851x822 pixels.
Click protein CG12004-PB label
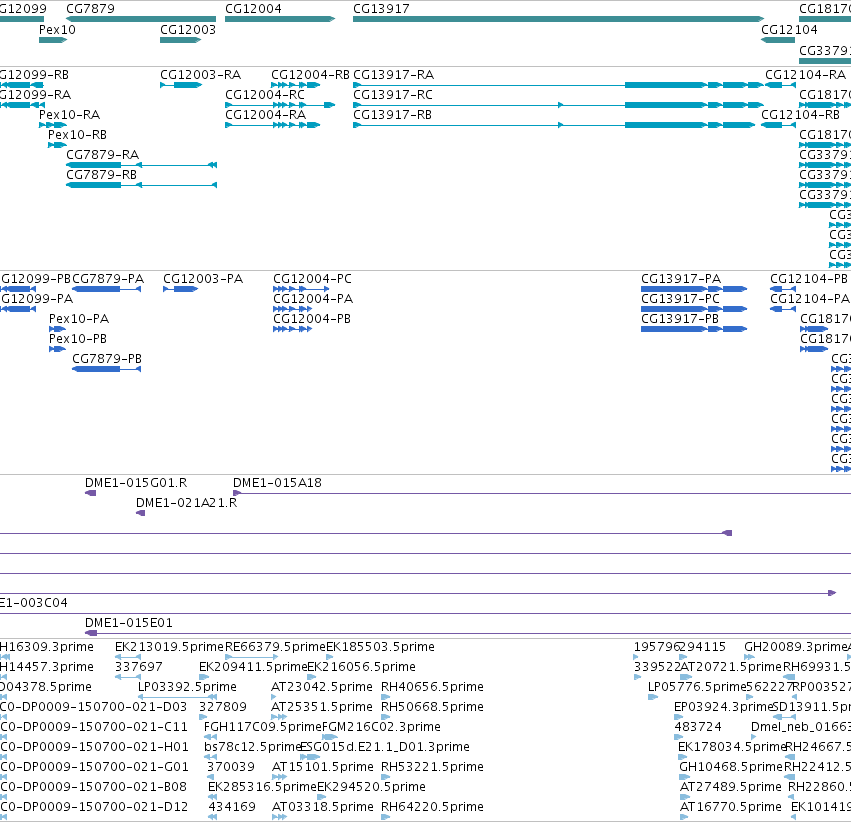pyautogui.click(x=312, y=319)
